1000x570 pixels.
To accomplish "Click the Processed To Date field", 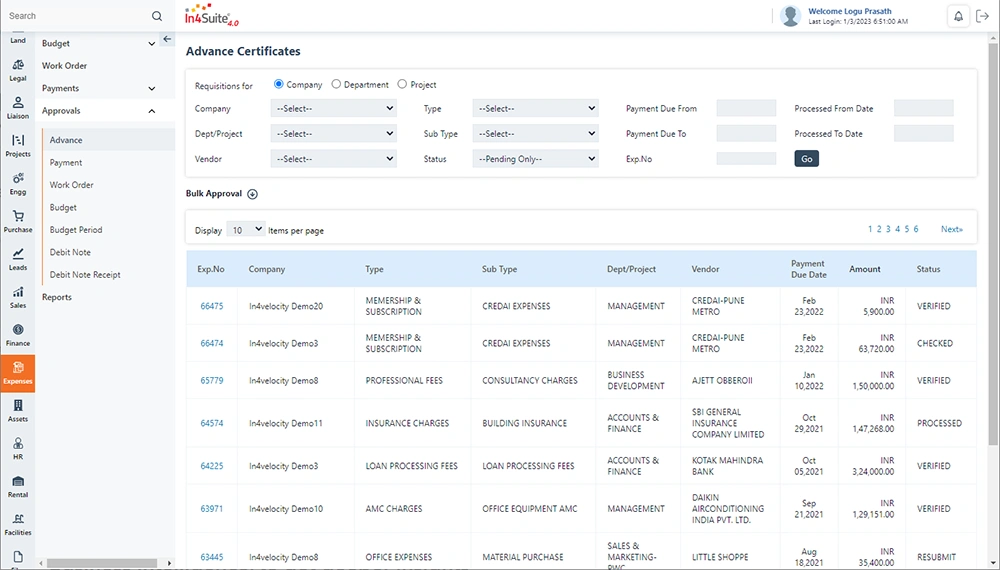I will 923,134.
